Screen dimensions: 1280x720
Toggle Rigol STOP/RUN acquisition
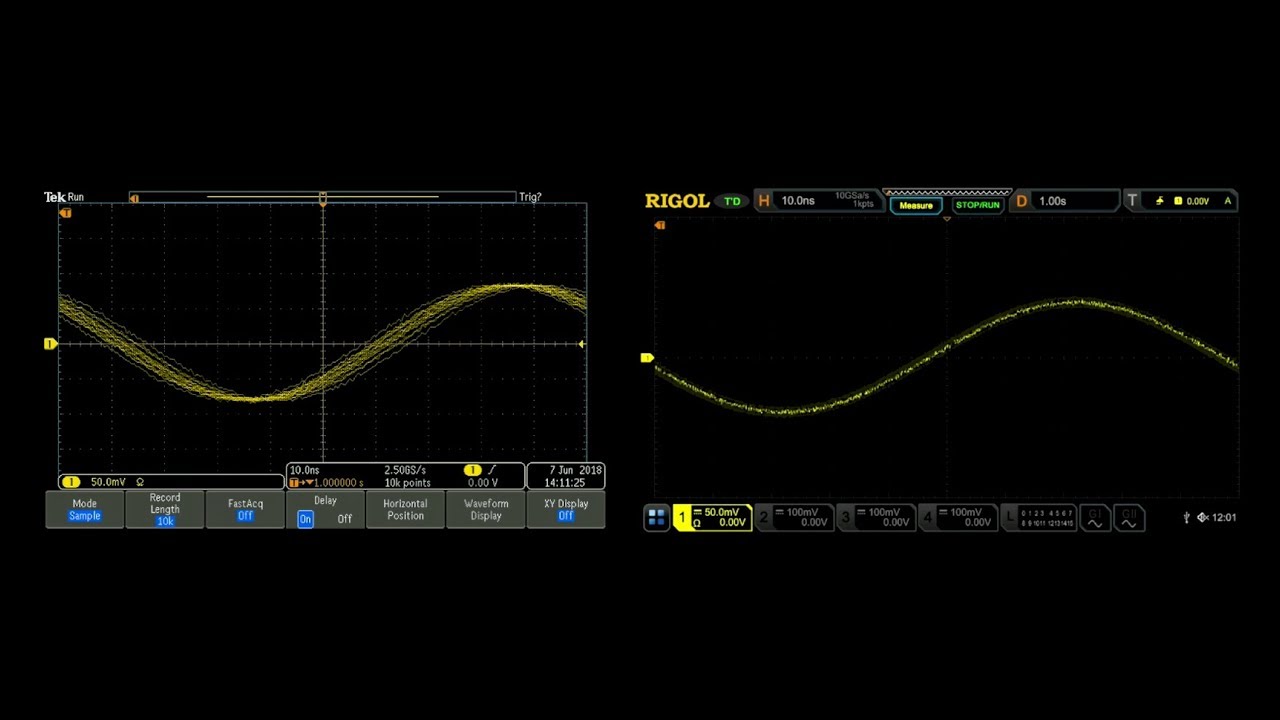pos(977,205)
